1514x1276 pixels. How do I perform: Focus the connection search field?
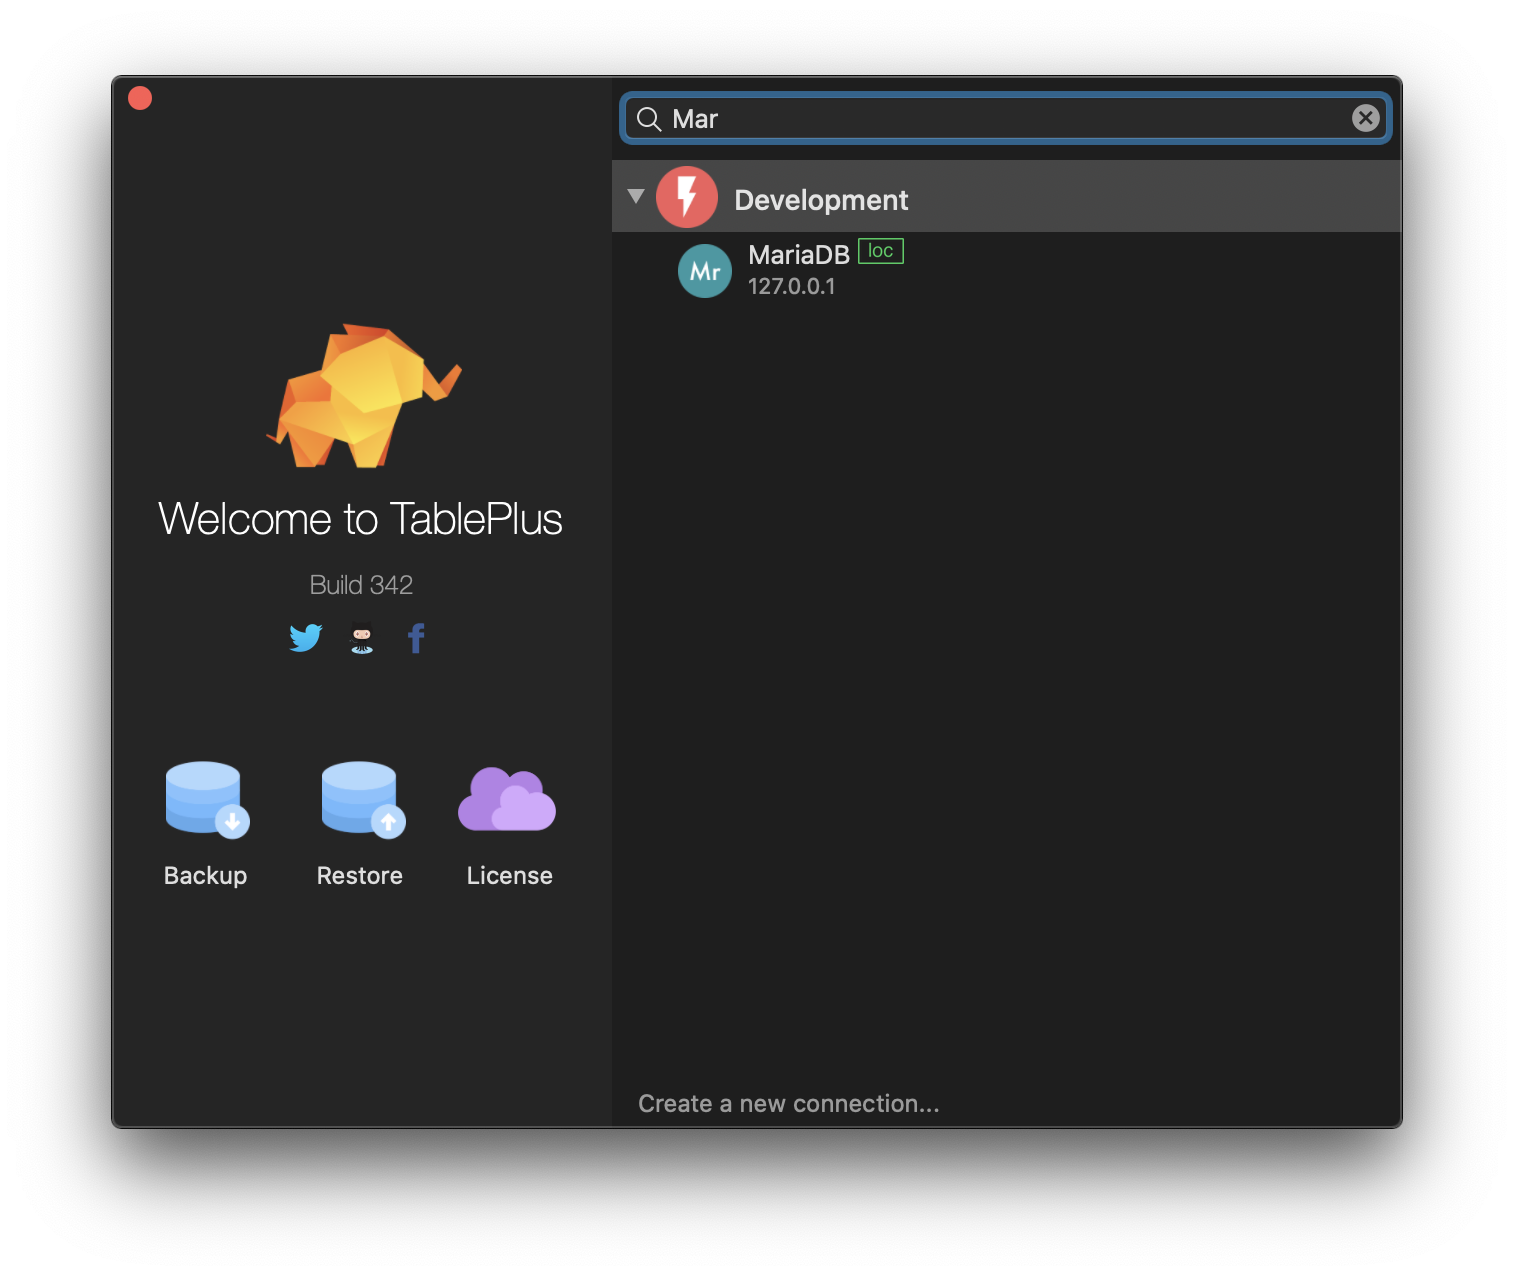[x=1006, y=118]
